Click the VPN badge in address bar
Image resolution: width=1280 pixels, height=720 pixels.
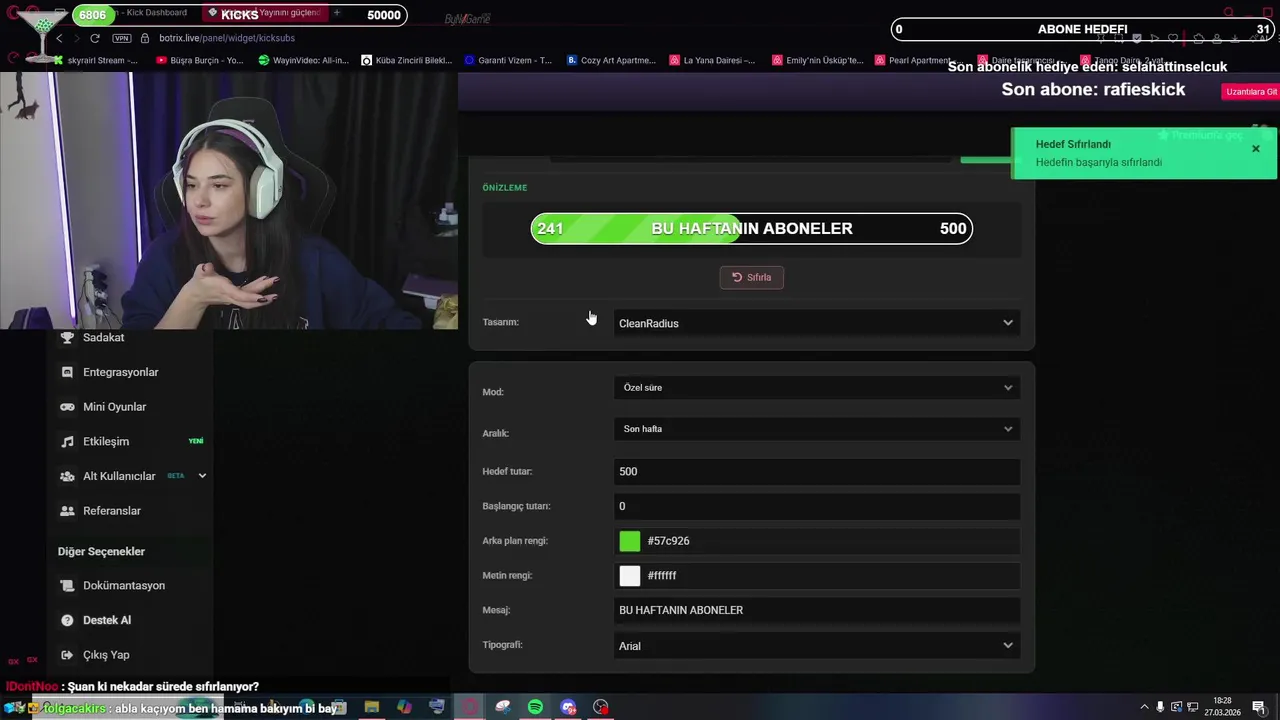[122, 38]
